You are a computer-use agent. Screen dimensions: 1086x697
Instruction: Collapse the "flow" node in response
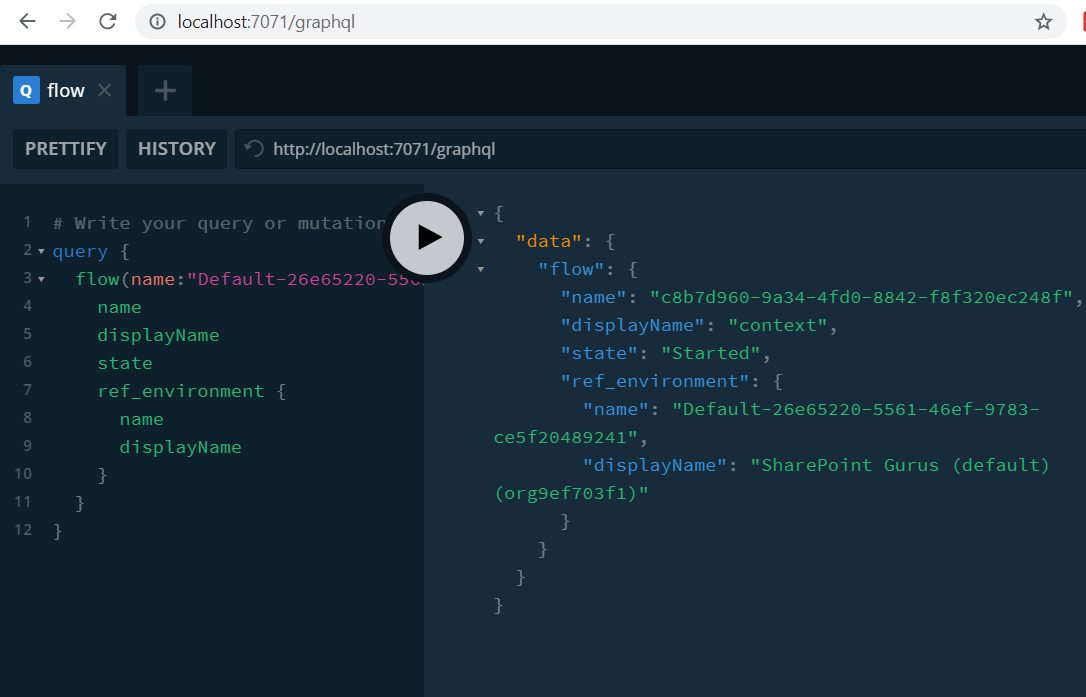click(481, 269)
